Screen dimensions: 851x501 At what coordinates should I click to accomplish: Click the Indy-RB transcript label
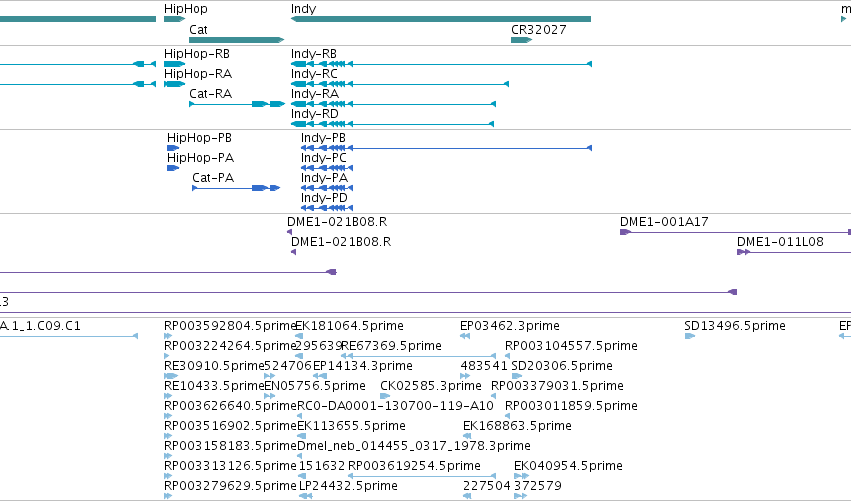[x=314, y=54]
